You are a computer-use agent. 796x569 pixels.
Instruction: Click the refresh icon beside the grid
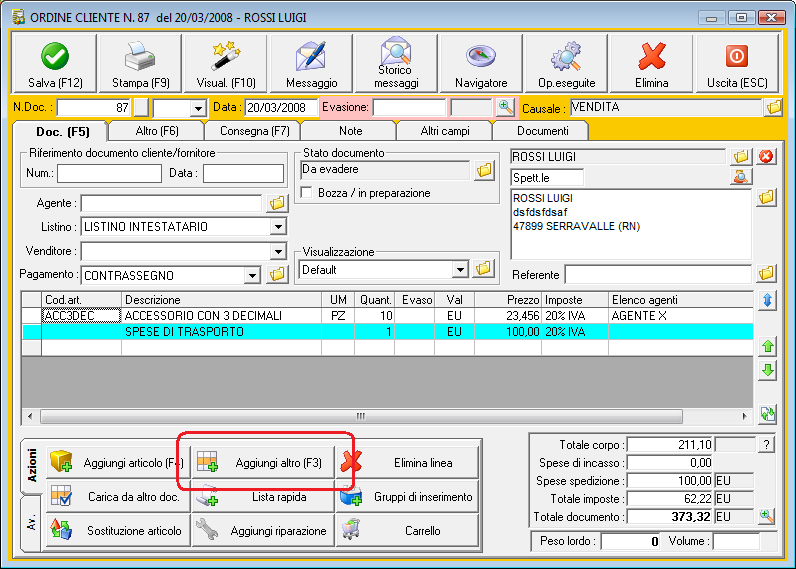click(768, 414)
